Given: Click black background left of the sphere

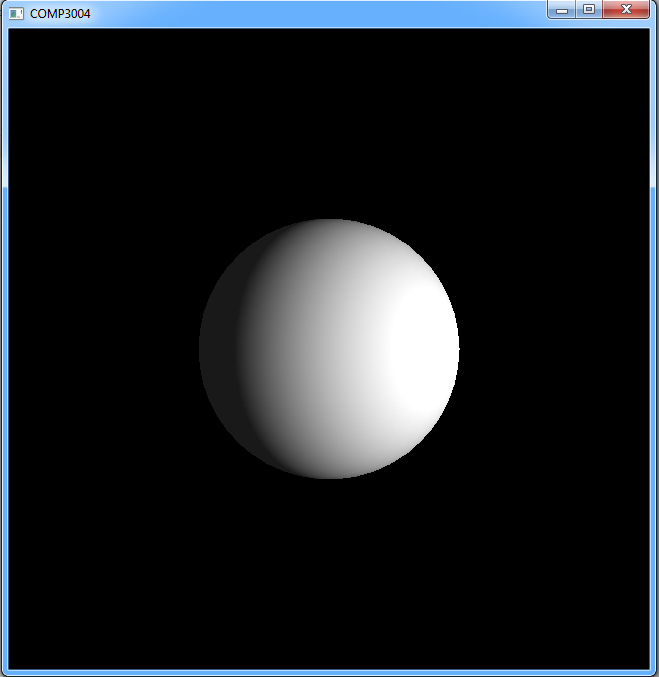Looking at the screenshot, I should [100, 350].
